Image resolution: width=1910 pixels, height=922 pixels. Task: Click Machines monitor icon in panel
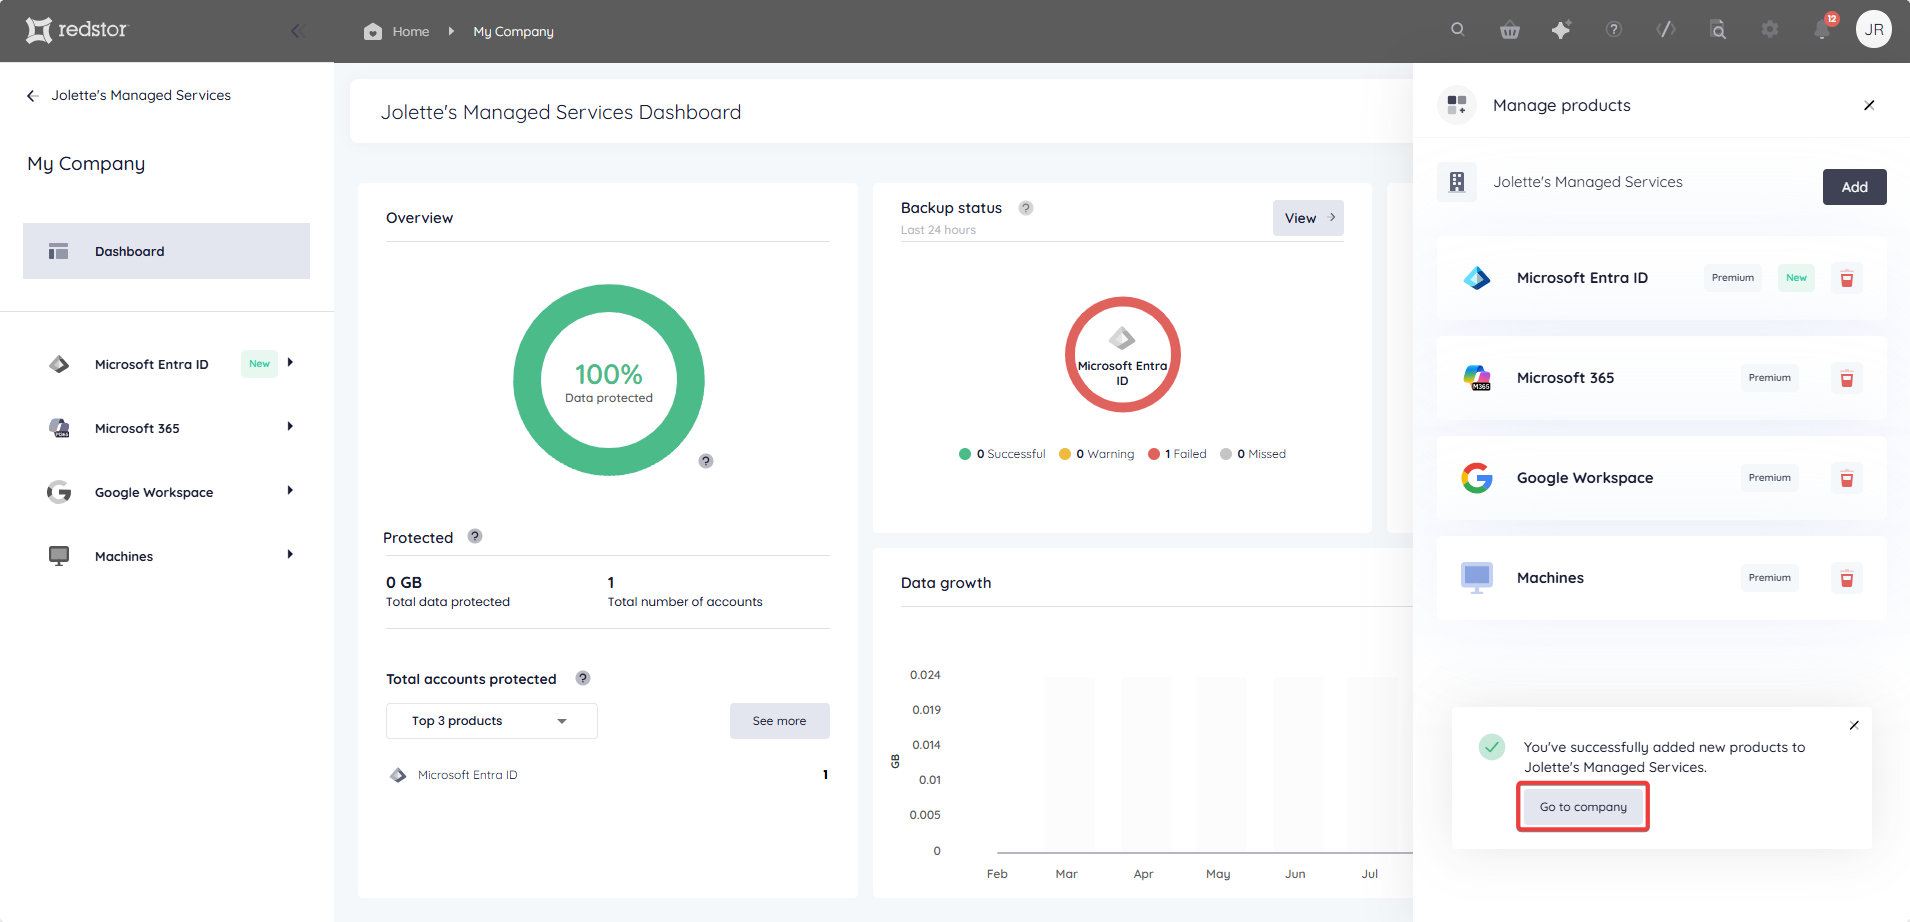pyautogui.click(x=1477, y=578)
